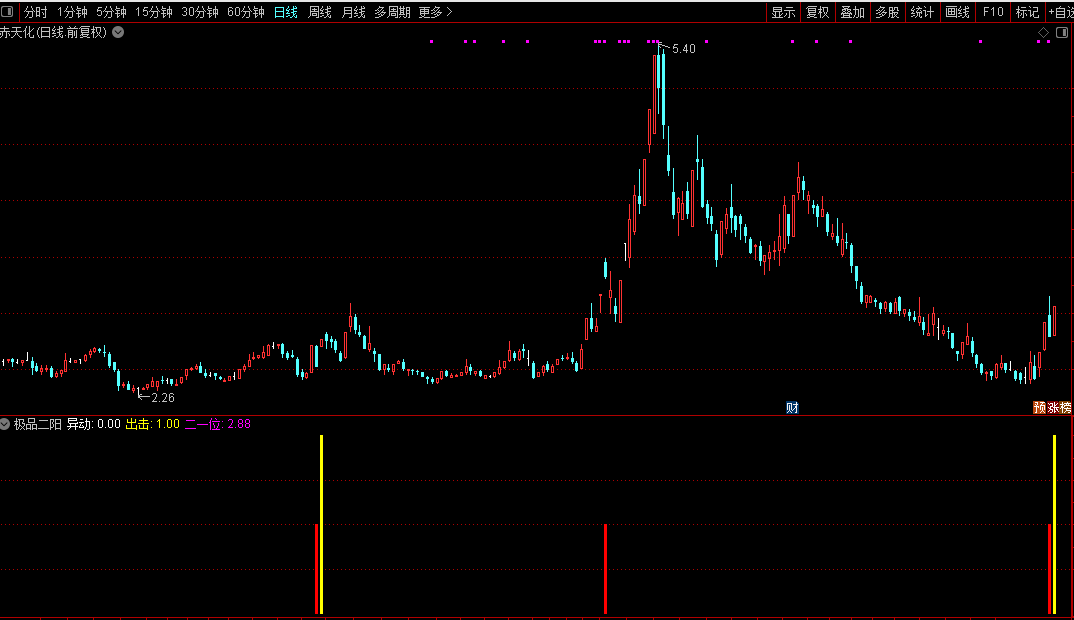
Task: Click the +自选 add to watchlist button
Action: coord(1060,12)
